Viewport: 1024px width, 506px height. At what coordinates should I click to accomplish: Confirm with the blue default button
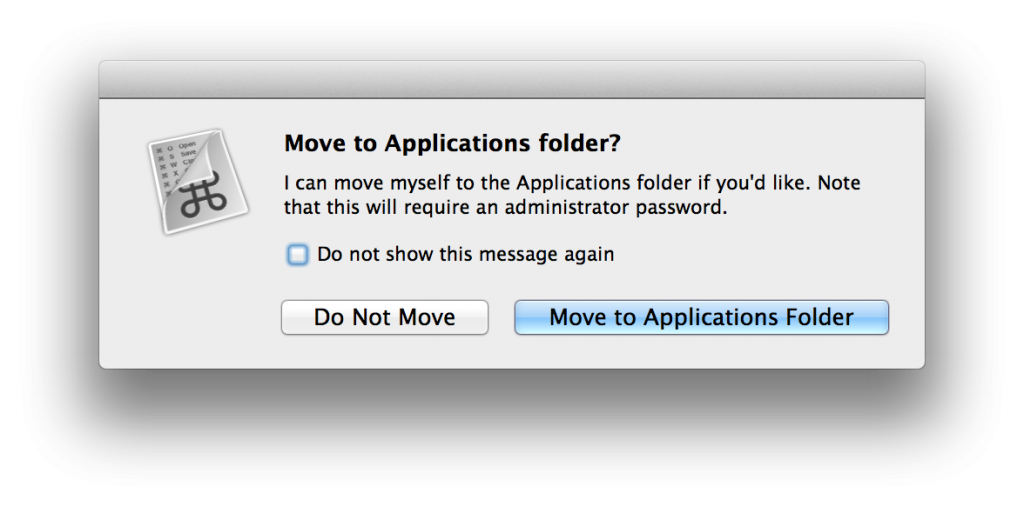coord(701,317)
